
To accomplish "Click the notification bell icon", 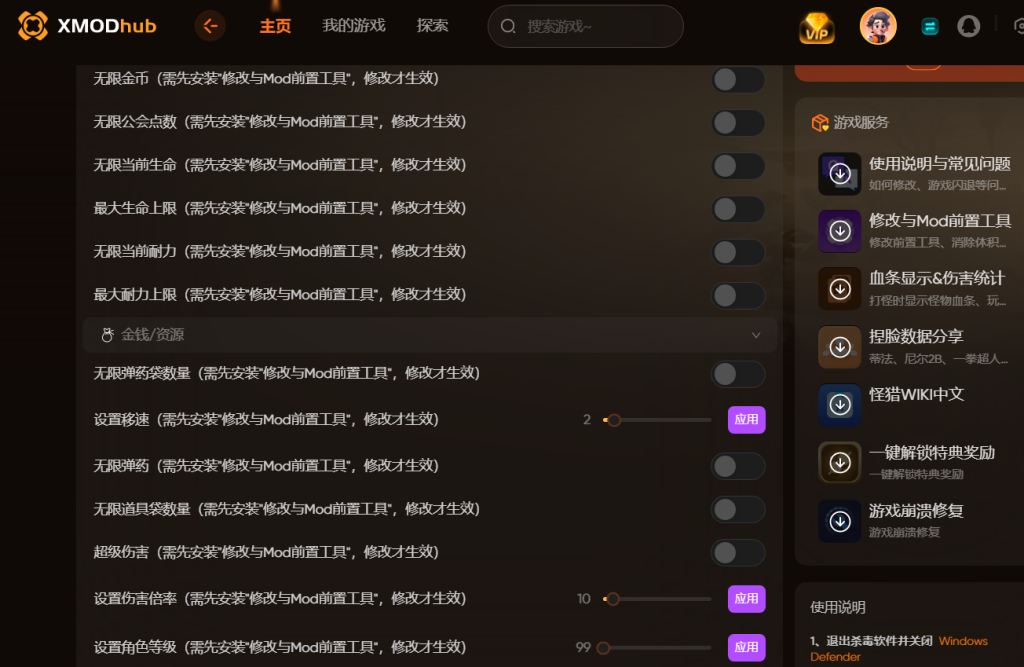I will click(968, 26).
